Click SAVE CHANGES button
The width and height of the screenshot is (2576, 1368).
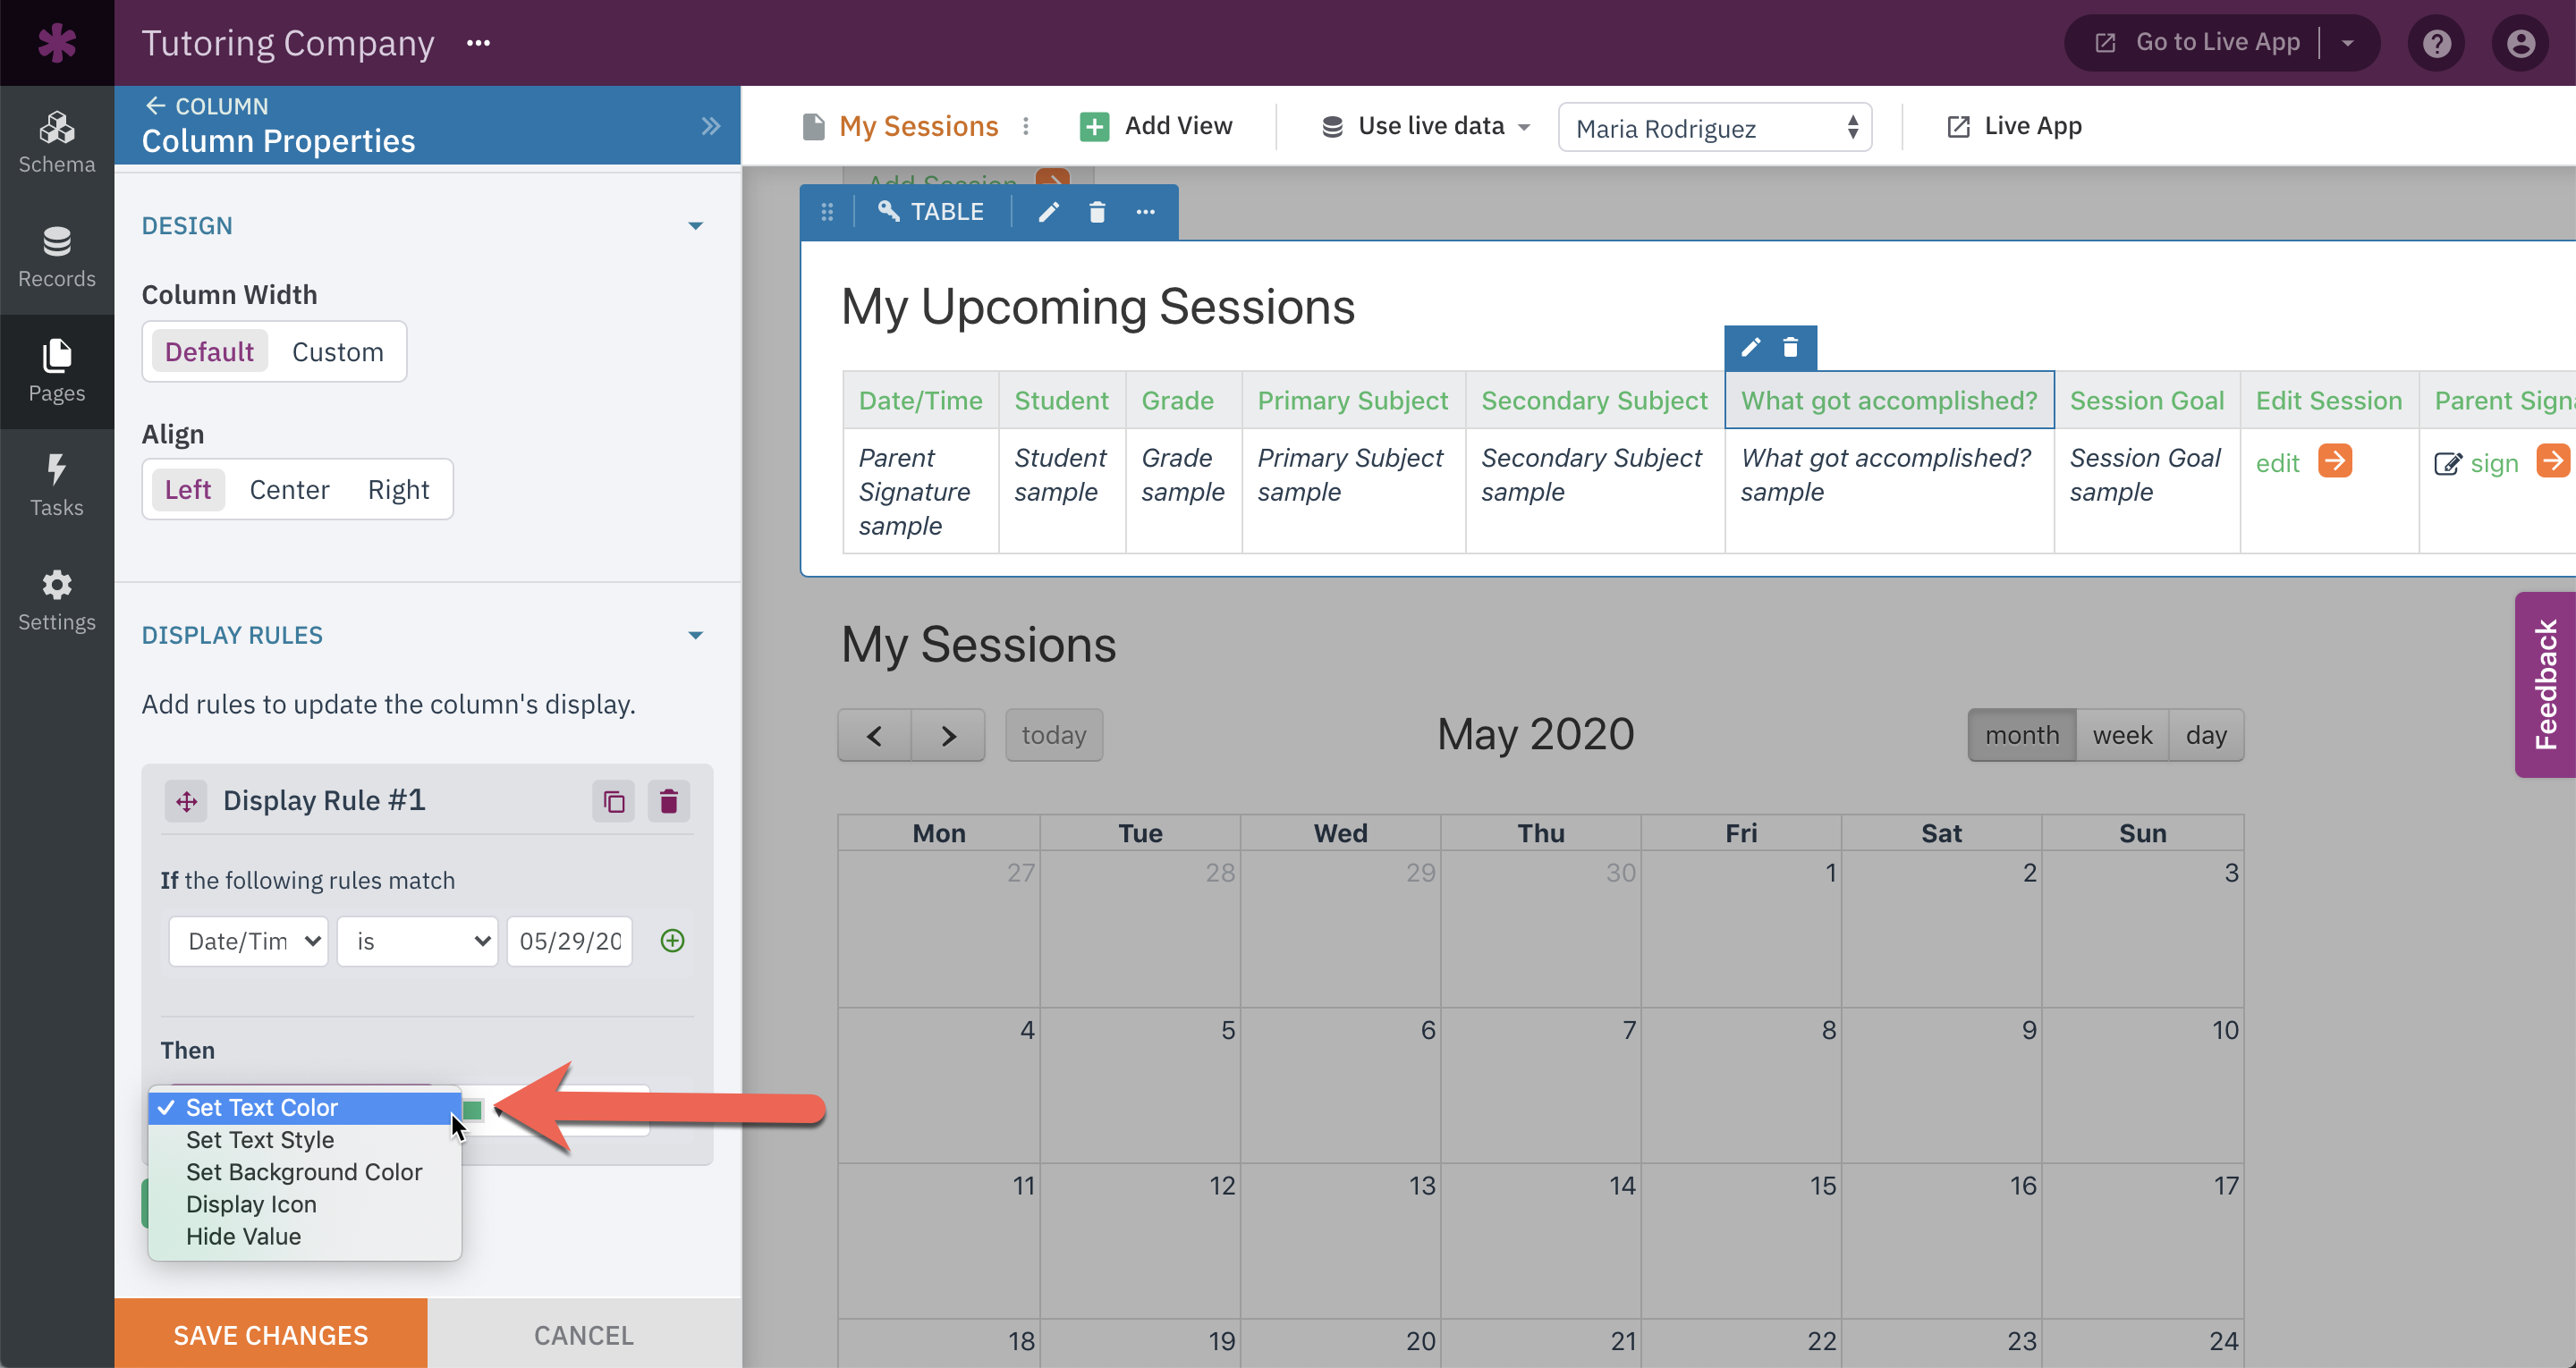tap(271, 1334)
